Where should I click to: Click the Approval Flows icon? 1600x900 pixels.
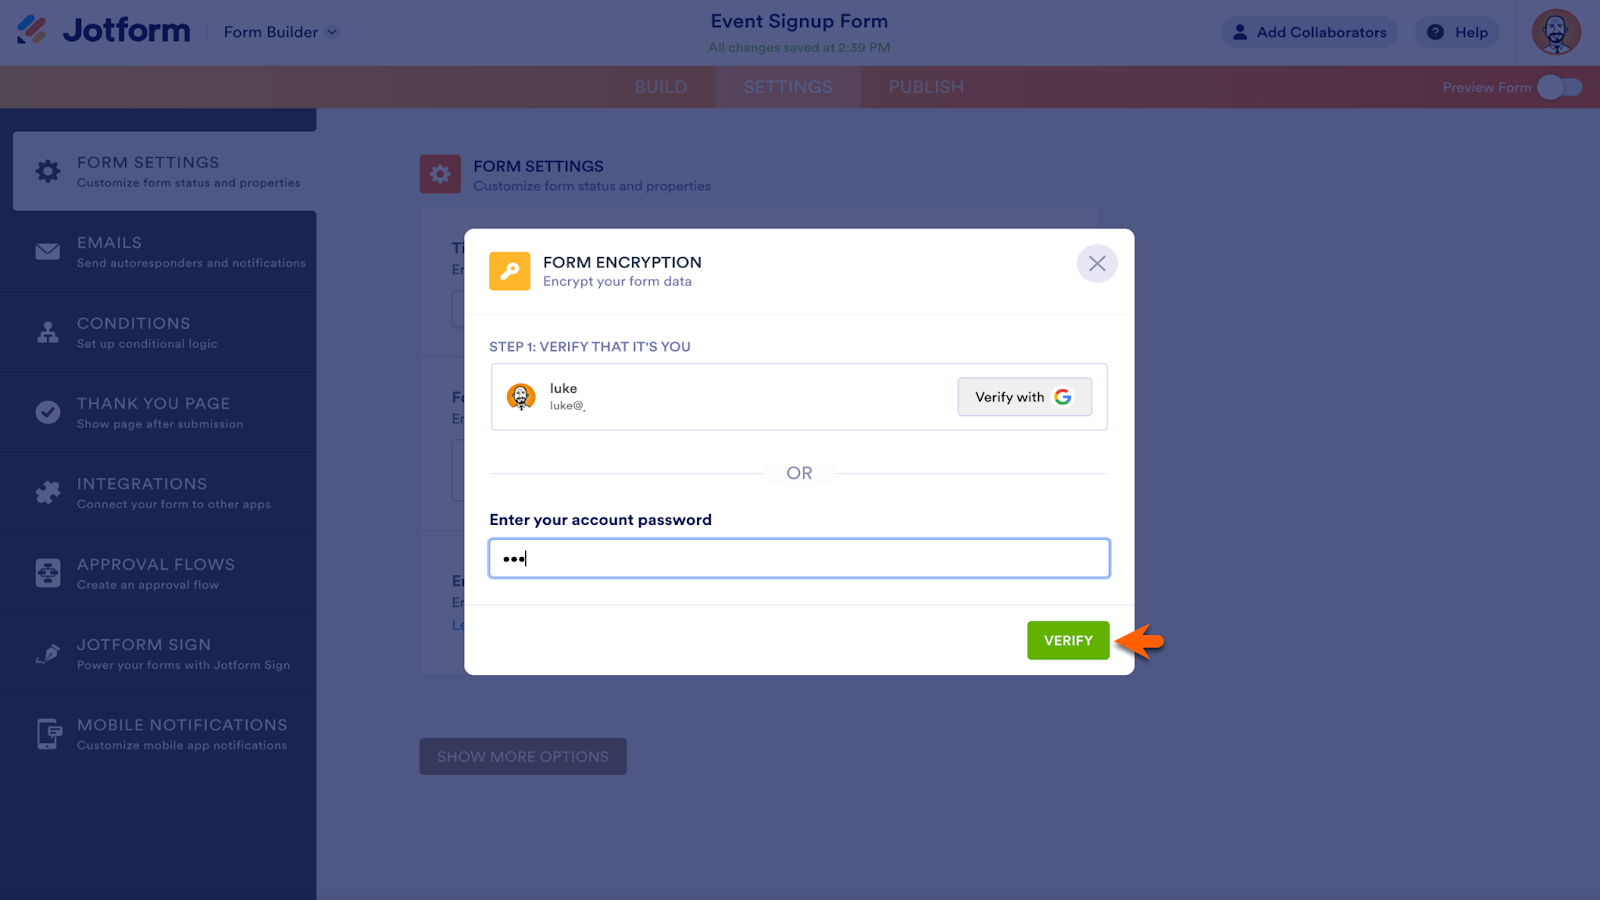pos(48,573)
